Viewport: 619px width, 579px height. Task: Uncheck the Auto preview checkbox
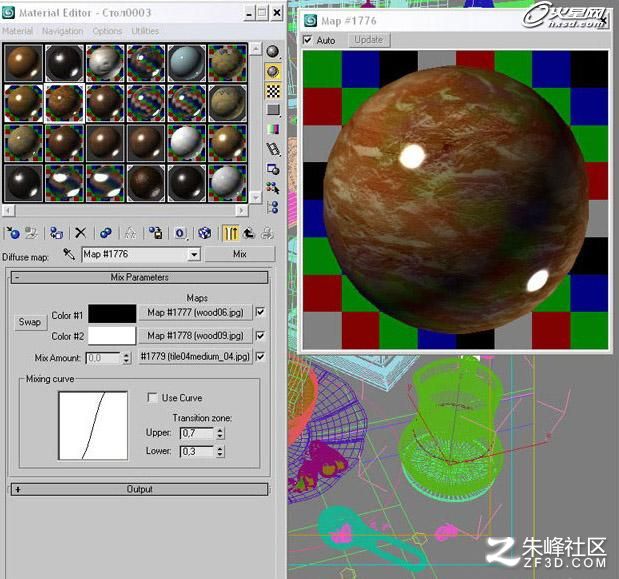[308, 40]
